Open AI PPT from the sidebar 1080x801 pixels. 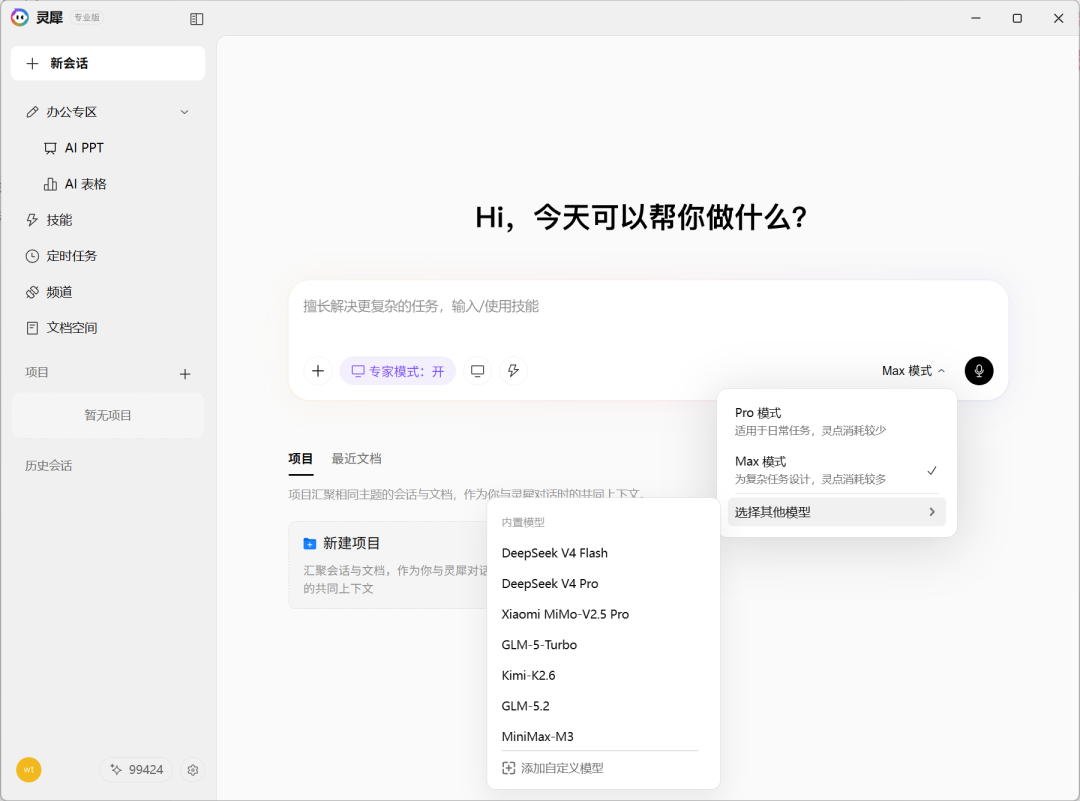pos(108,148)
